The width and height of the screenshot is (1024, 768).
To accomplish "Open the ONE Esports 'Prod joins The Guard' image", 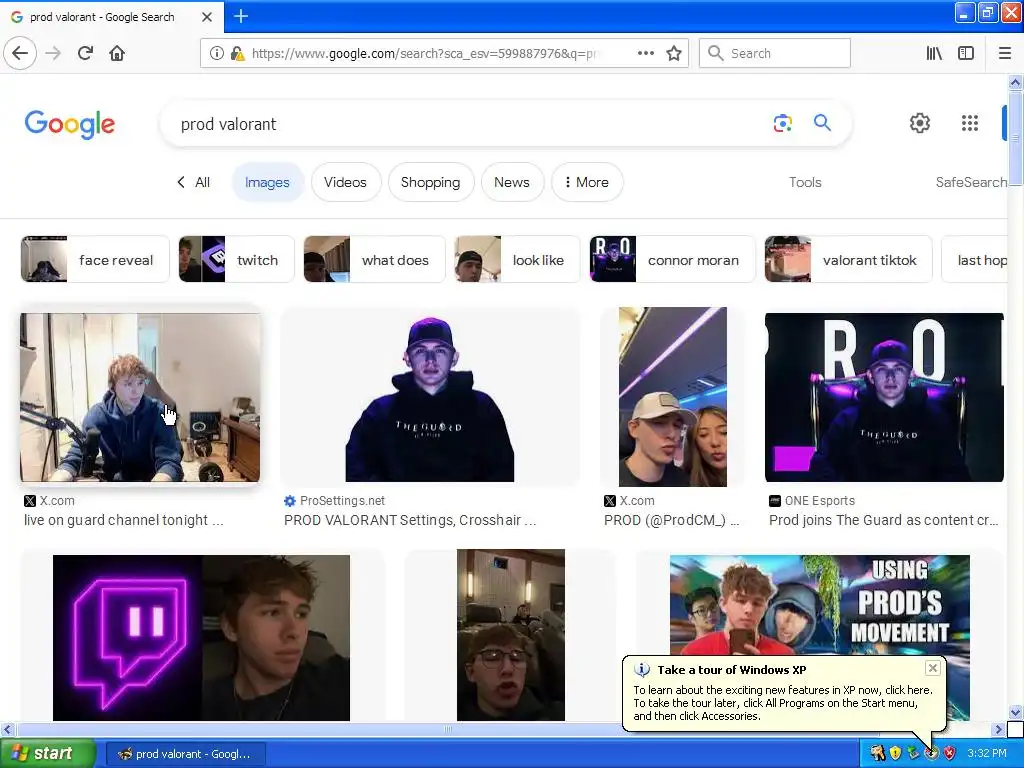I will point(884,398).
